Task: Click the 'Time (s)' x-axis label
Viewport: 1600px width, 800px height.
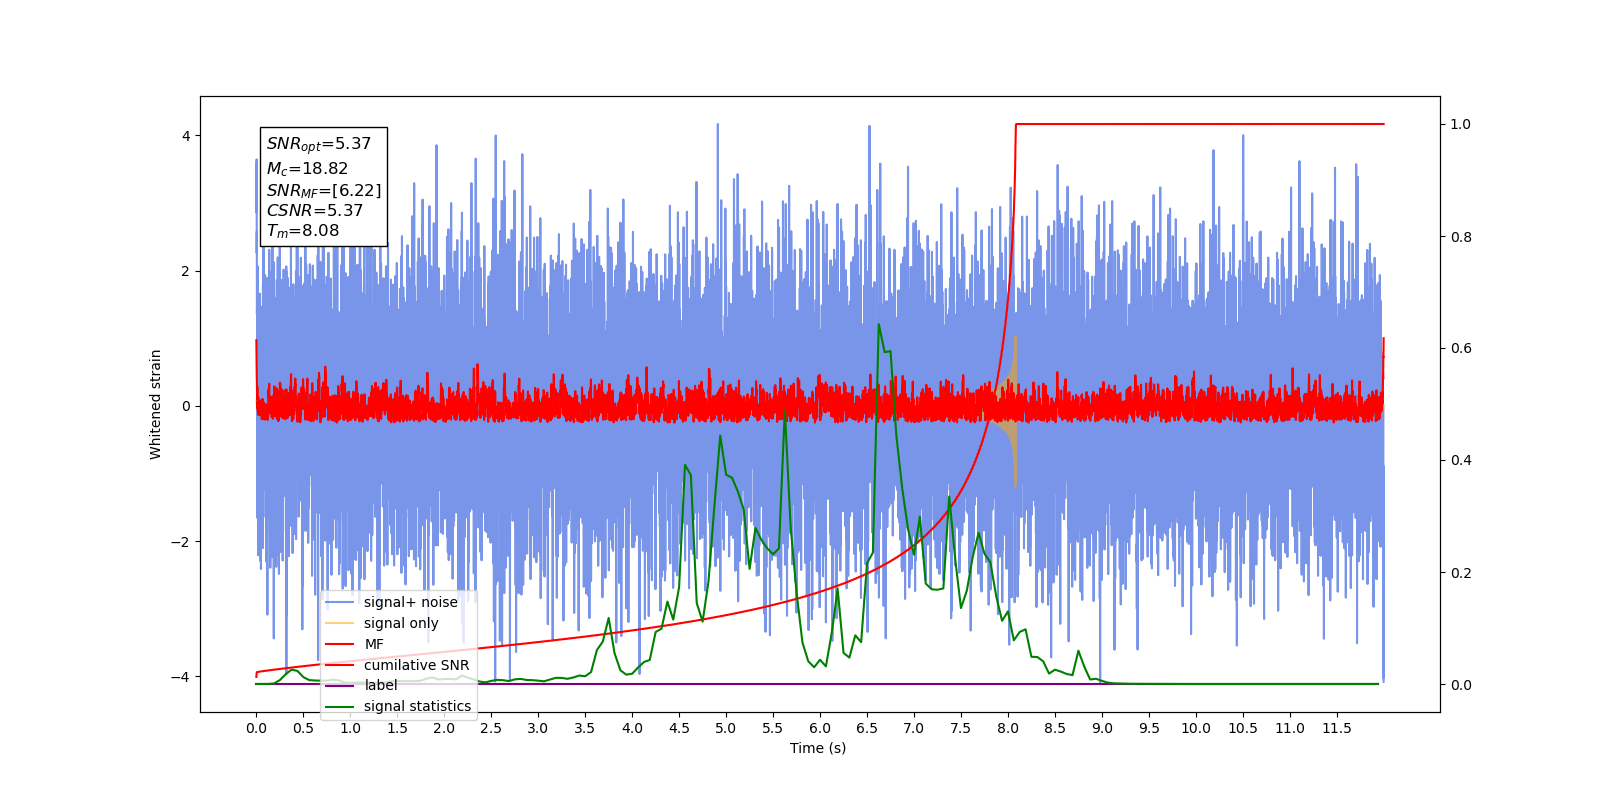Action: click(818, 748)
